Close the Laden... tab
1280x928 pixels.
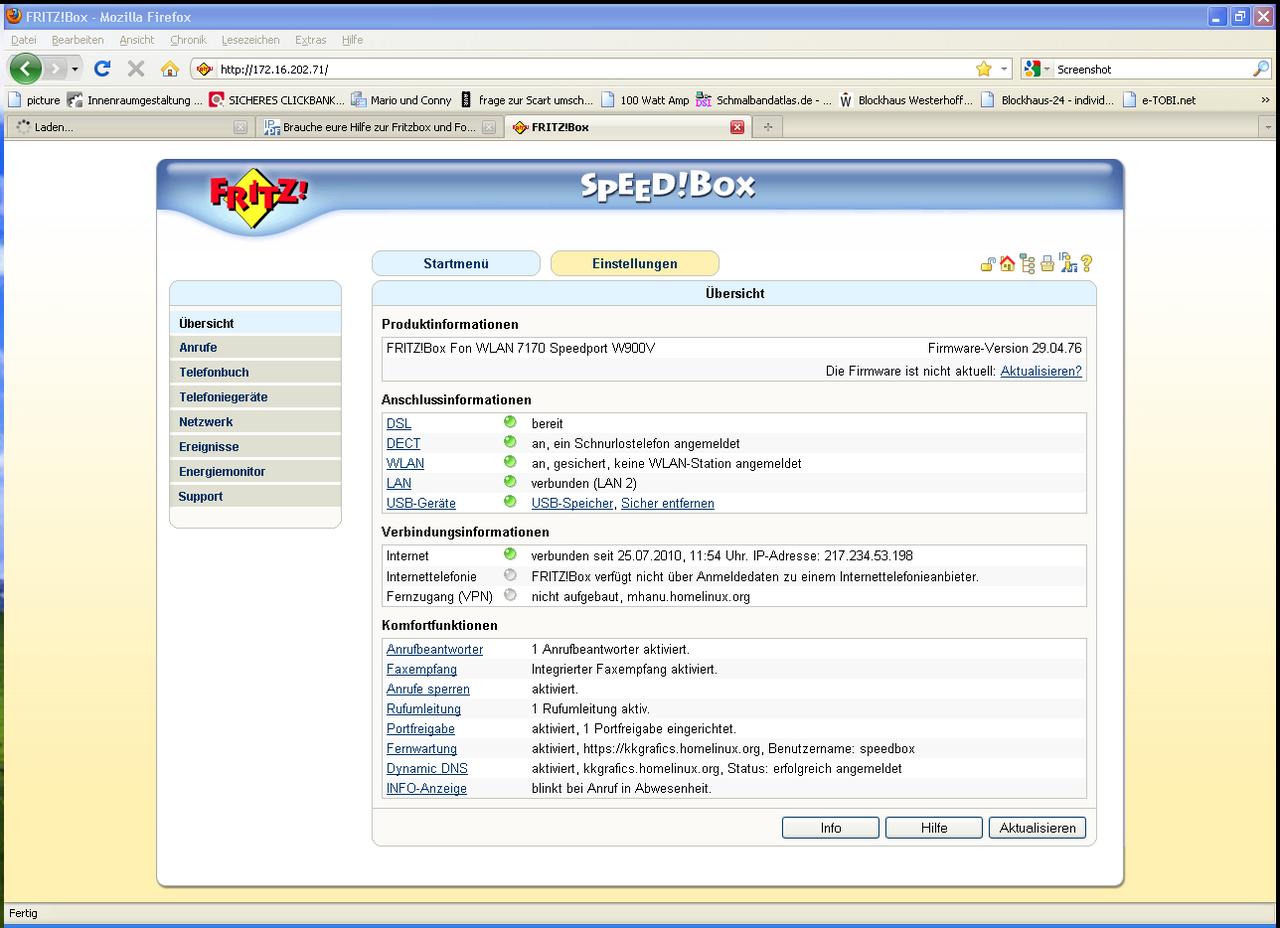[x=240, y=127]
